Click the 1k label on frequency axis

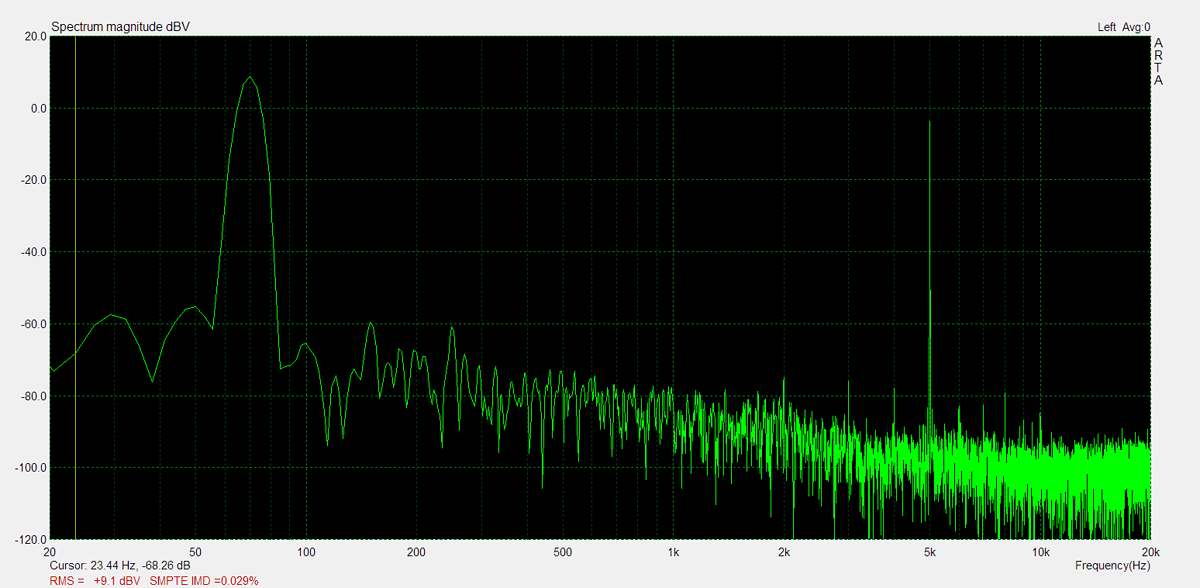click(674, 552)
